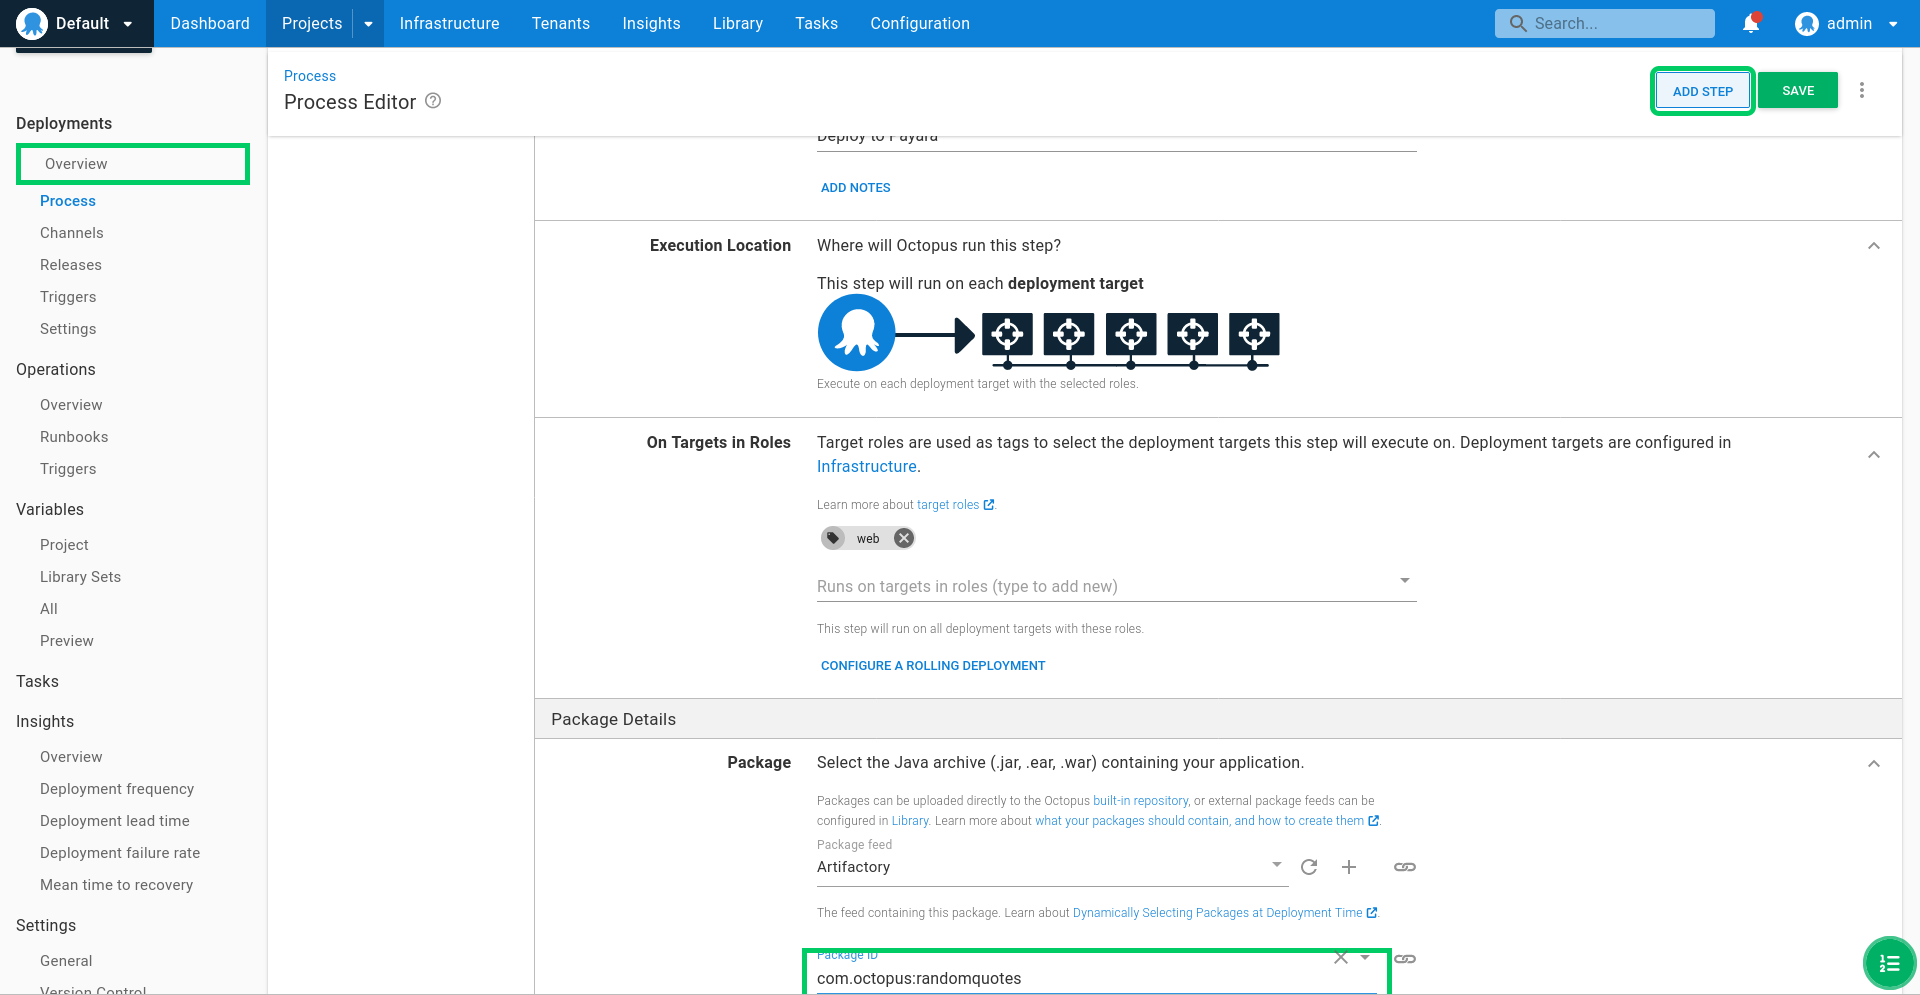The width and height of the screenshot is (1920, 995).
Task: Open the built-in repository link
Action: coord(1141,801)
